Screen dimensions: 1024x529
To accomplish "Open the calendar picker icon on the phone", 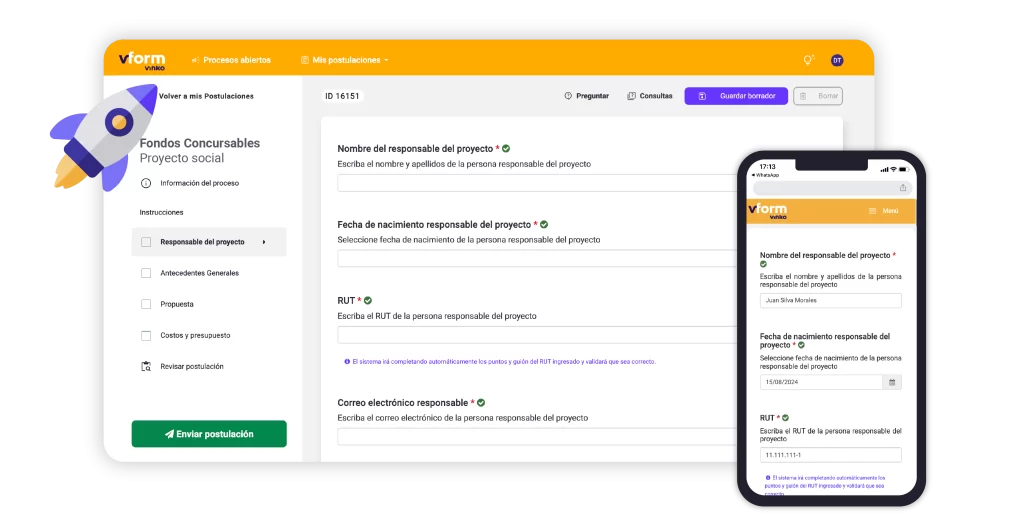I will tap(892, 382).
